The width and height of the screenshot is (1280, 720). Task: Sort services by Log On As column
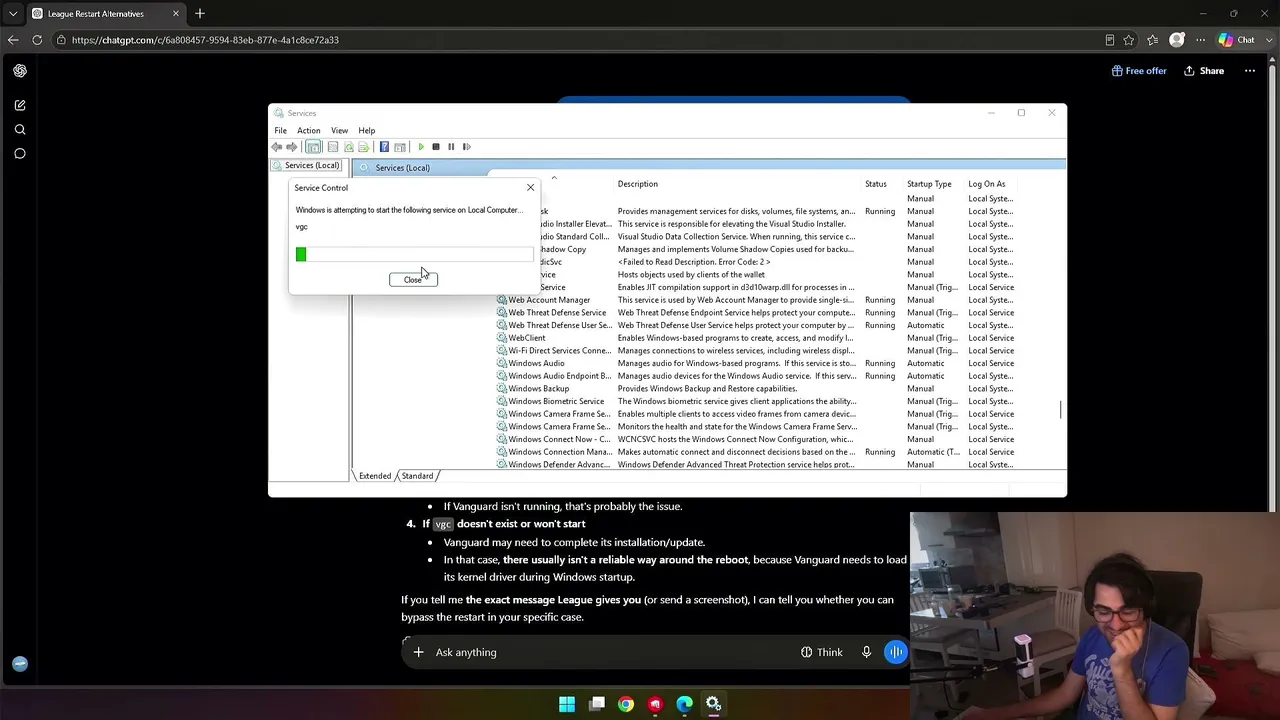[987, 184]
